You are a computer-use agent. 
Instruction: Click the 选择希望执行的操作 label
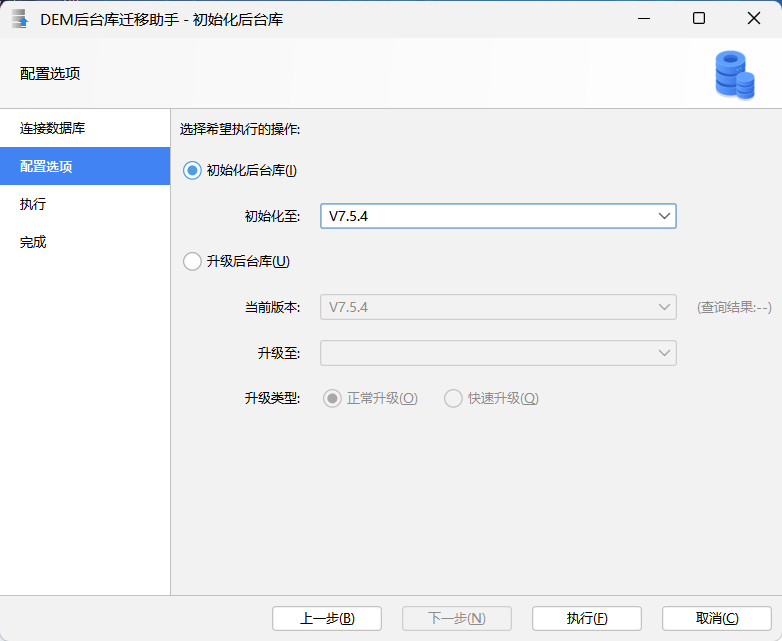[x=240, y=130]
